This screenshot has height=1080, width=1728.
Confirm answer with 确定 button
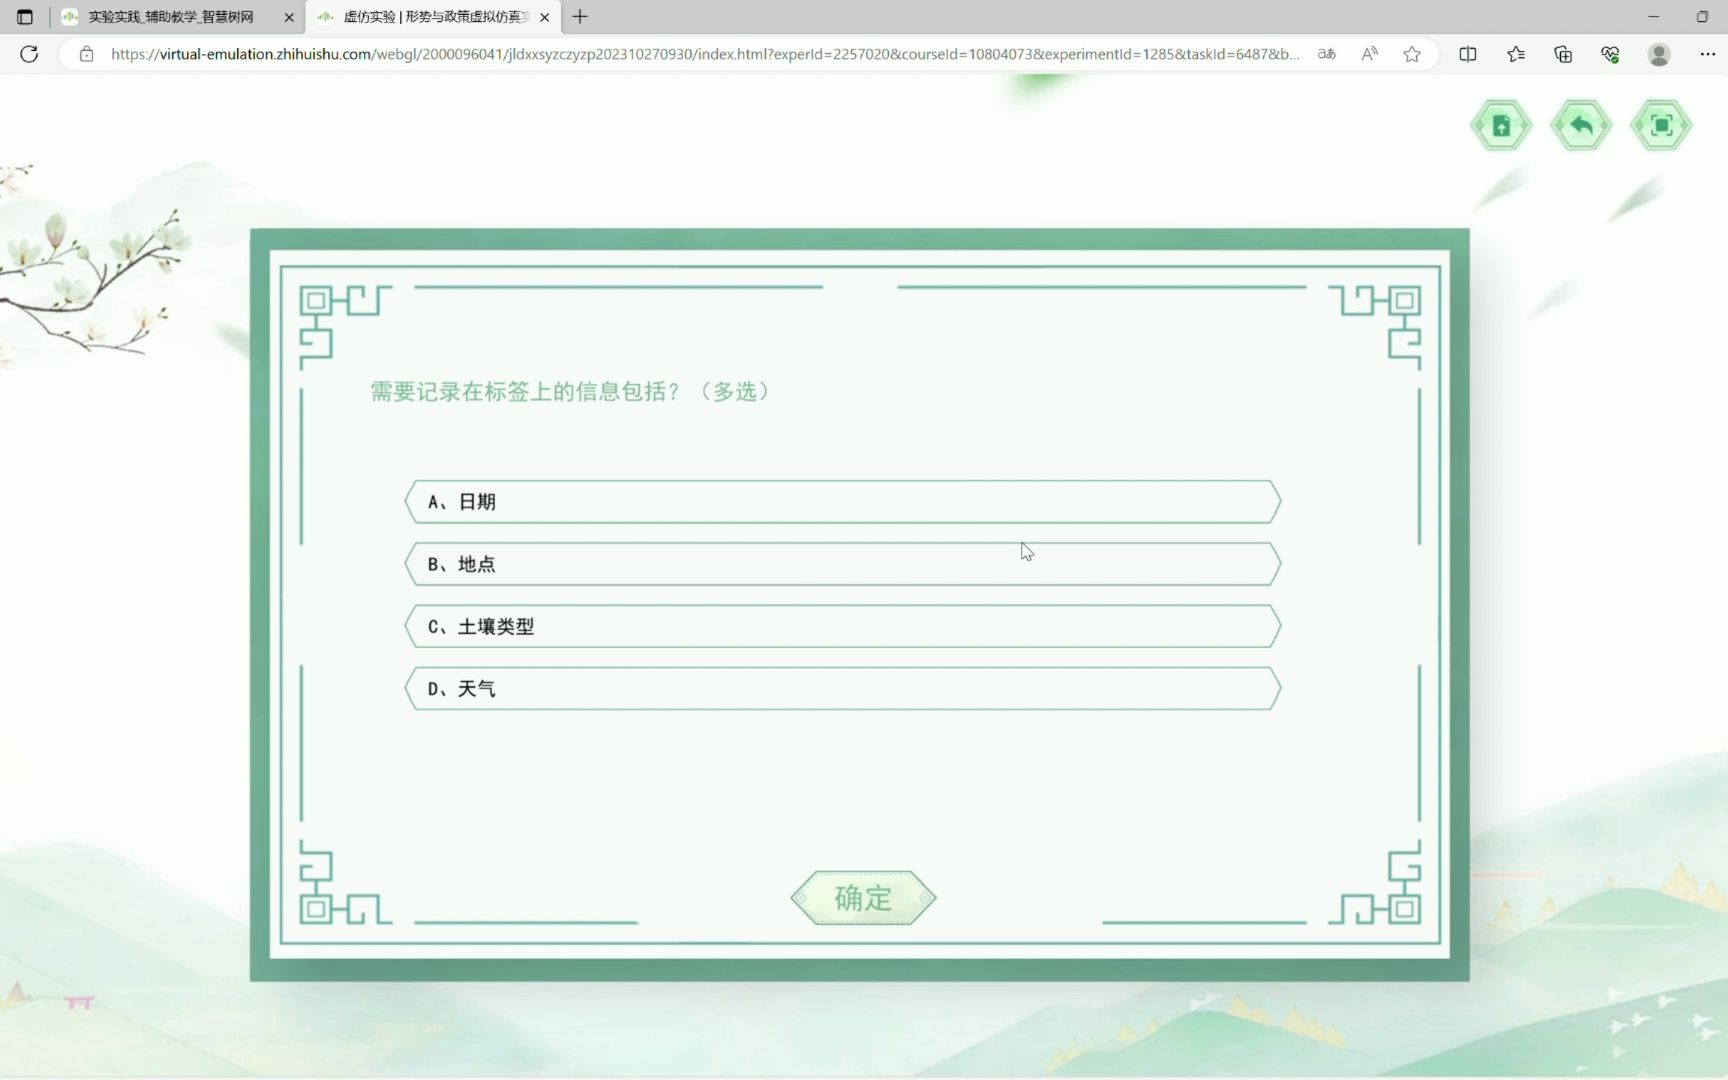863,898
